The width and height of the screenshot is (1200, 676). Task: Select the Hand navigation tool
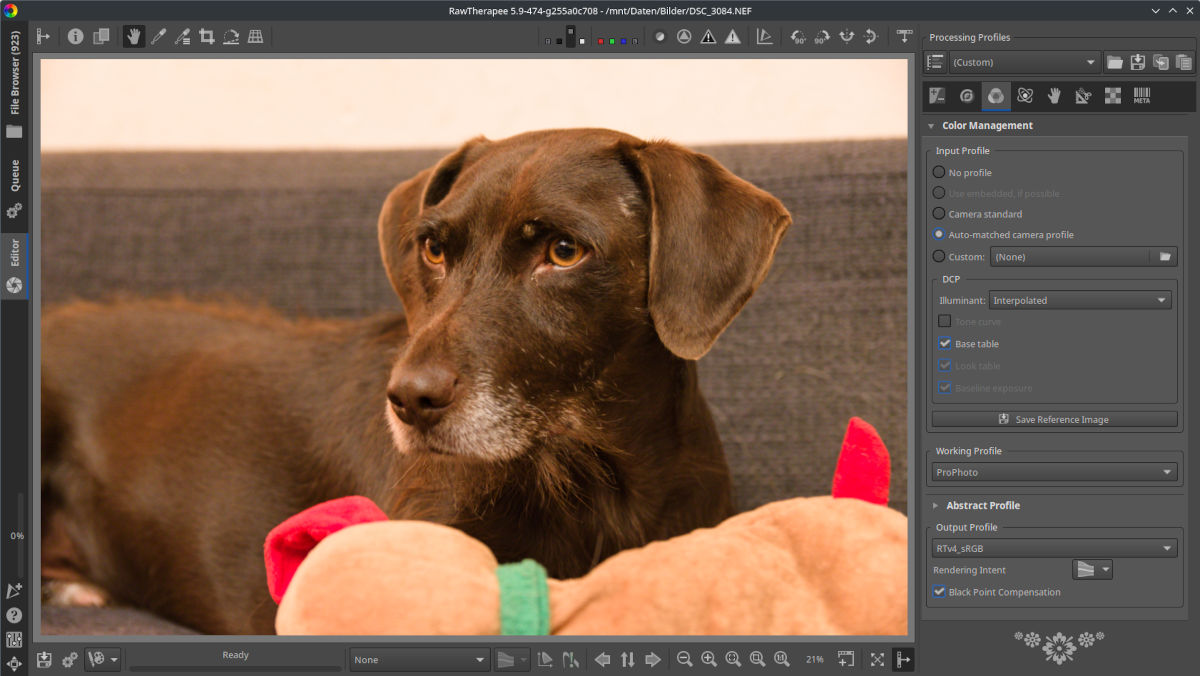[x=133, y=37]
